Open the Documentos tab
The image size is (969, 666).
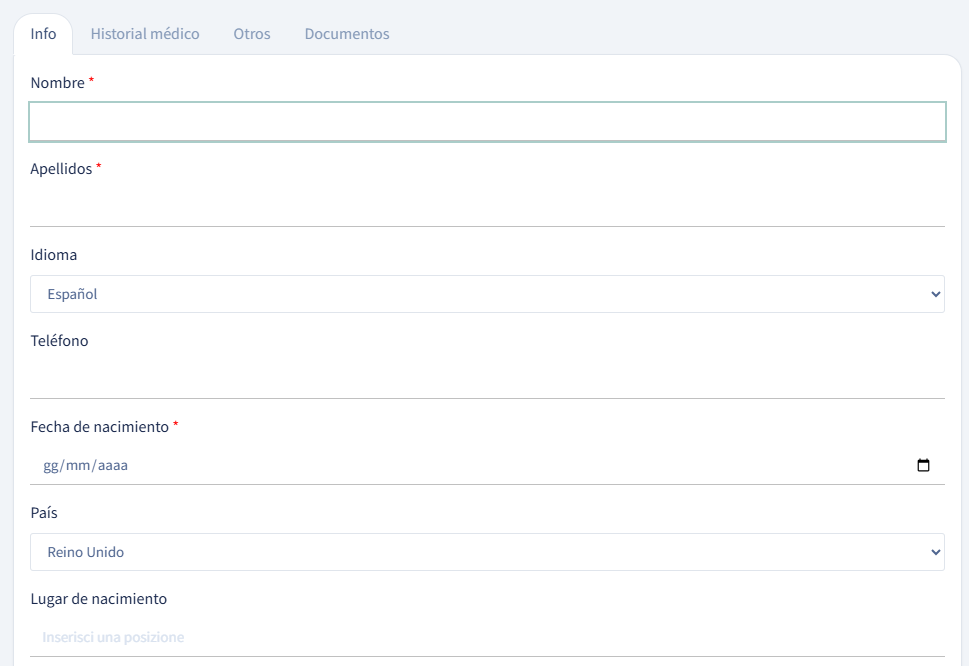tap(347, 34)
